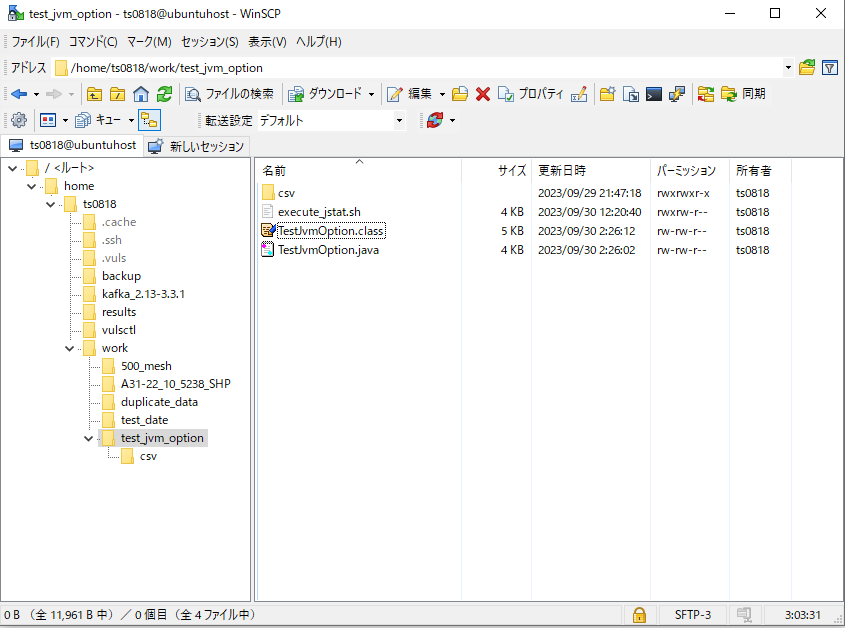Click the SFTP-3 status bar indicator
Image resolution: width=845 pixels, height=628 pixels.
click(692, 615)
